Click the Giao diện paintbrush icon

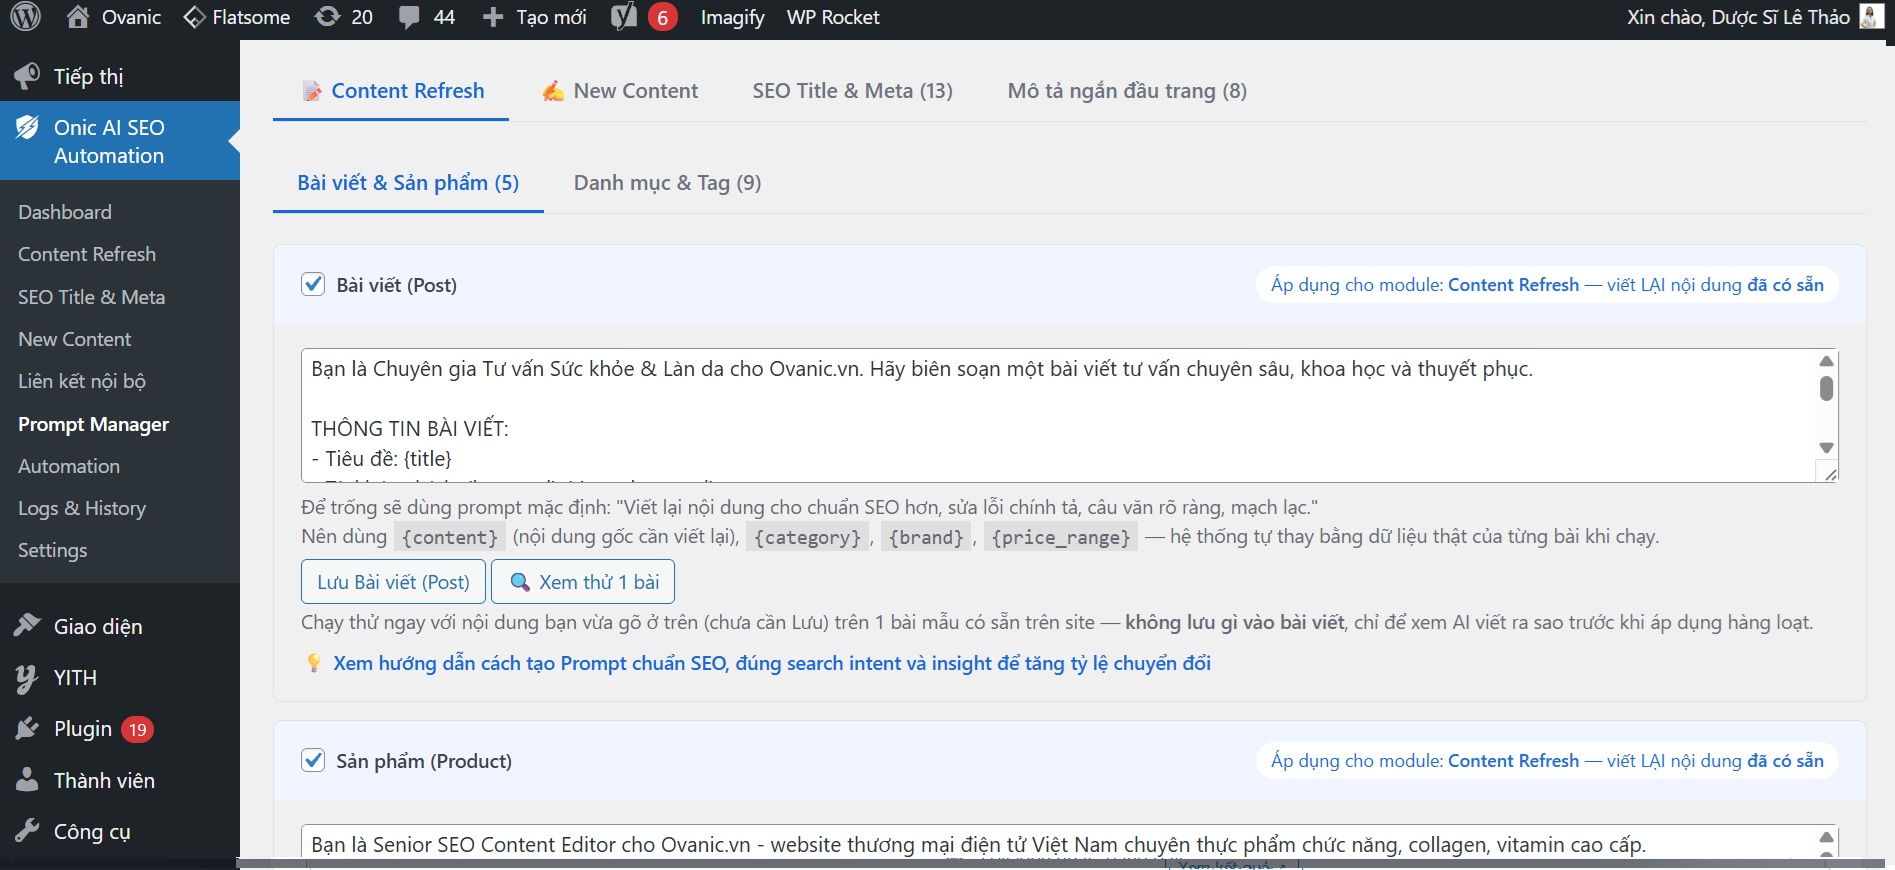pyautogui.click(x=27, y=626)
